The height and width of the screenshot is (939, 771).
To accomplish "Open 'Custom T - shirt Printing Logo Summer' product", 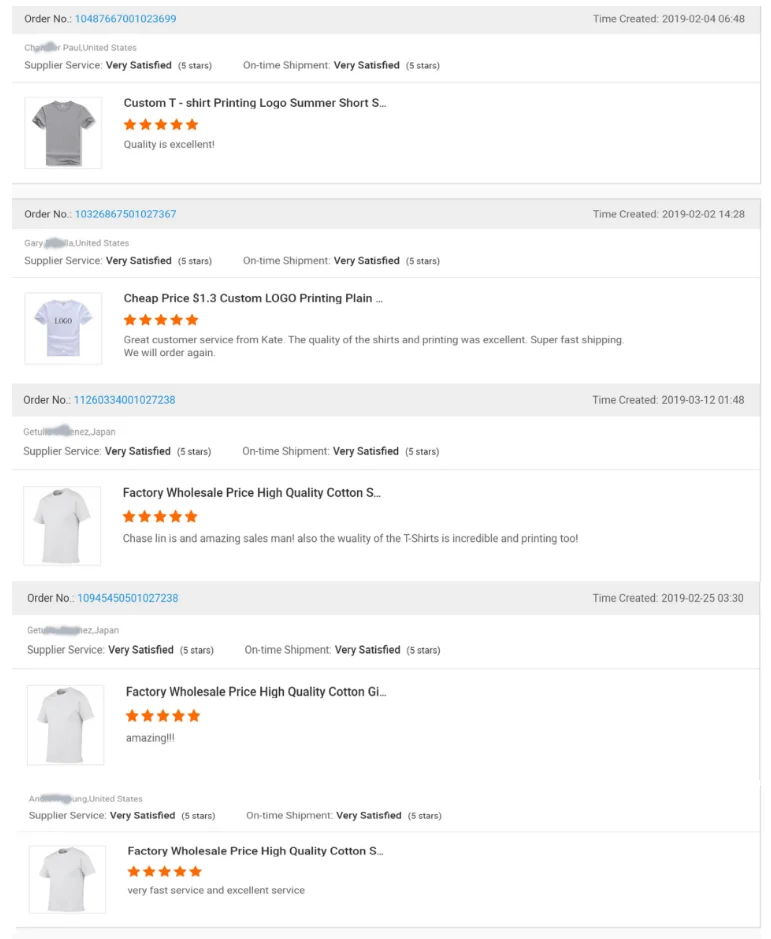I will pos(254,103).
